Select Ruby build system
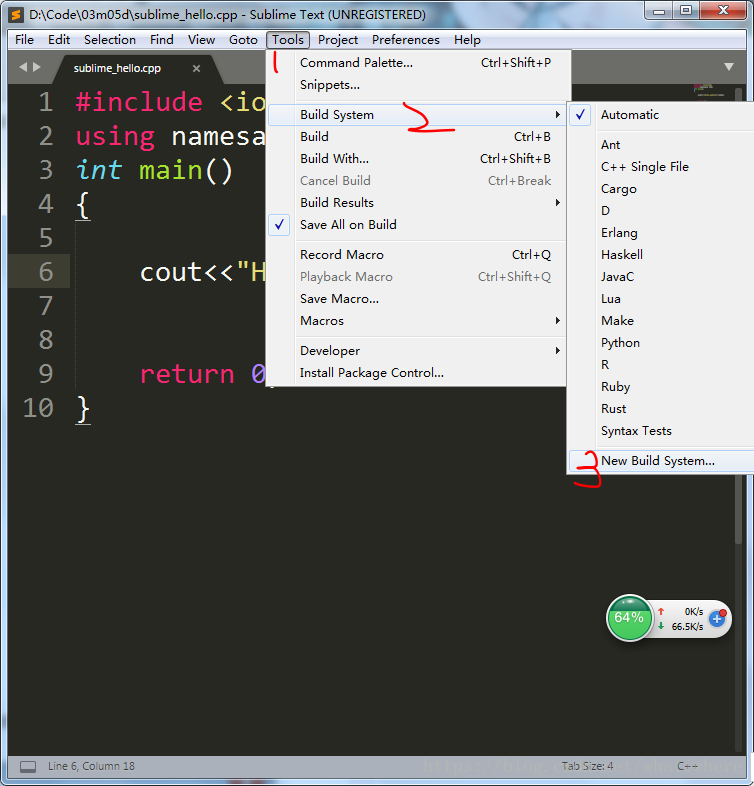Image resolution: width=754 pixels, height=786 pixels. click(661, 387)
